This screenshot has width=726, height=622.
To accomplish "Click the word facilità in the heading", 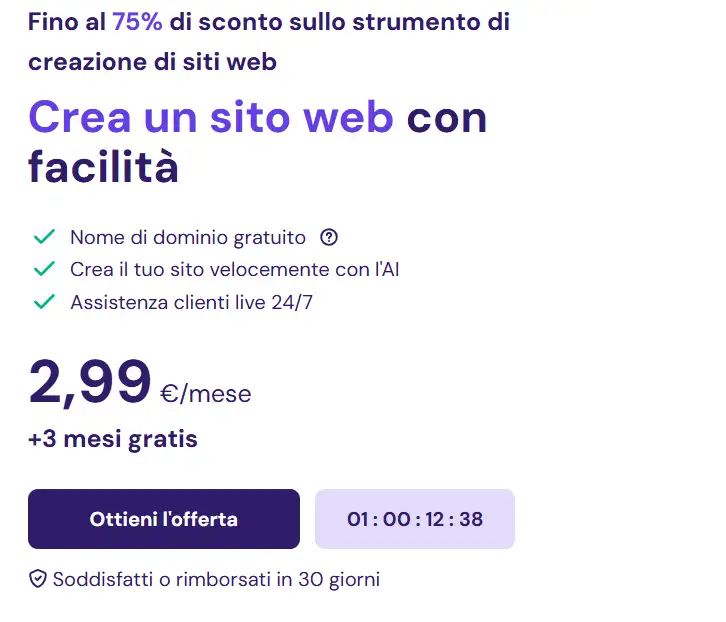I will pos(103,167).
